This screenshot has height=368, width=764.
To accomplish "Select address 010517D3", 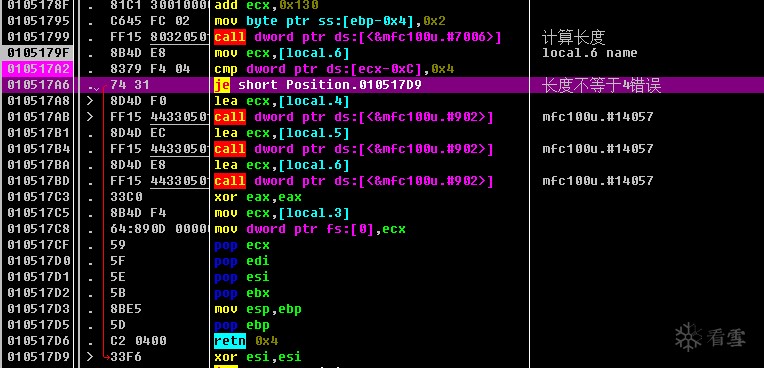I will click(x=38, y=309).
